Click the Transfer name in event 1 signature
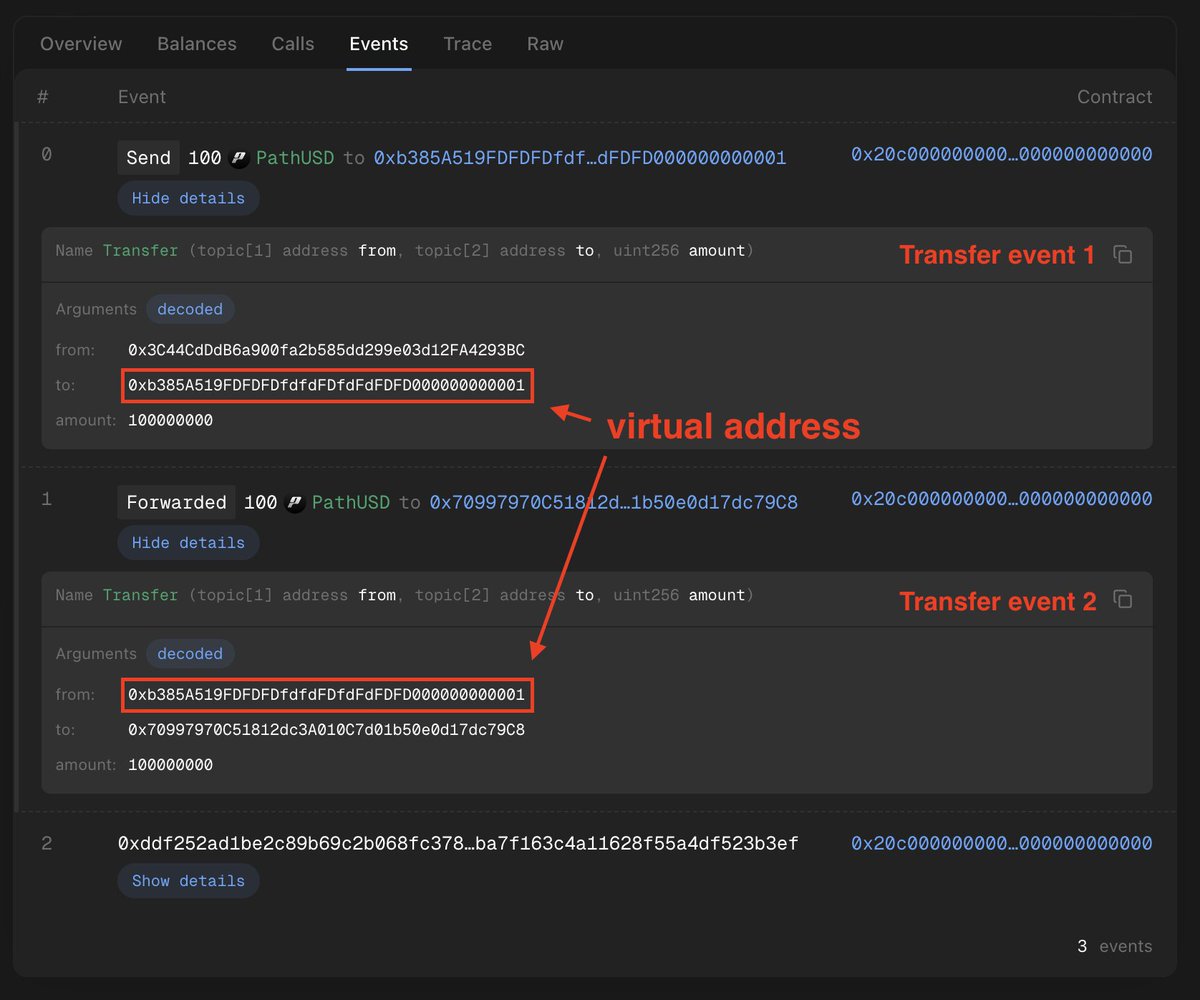Viewport: 1200px width, 1000px height. (x=140, y=251)
